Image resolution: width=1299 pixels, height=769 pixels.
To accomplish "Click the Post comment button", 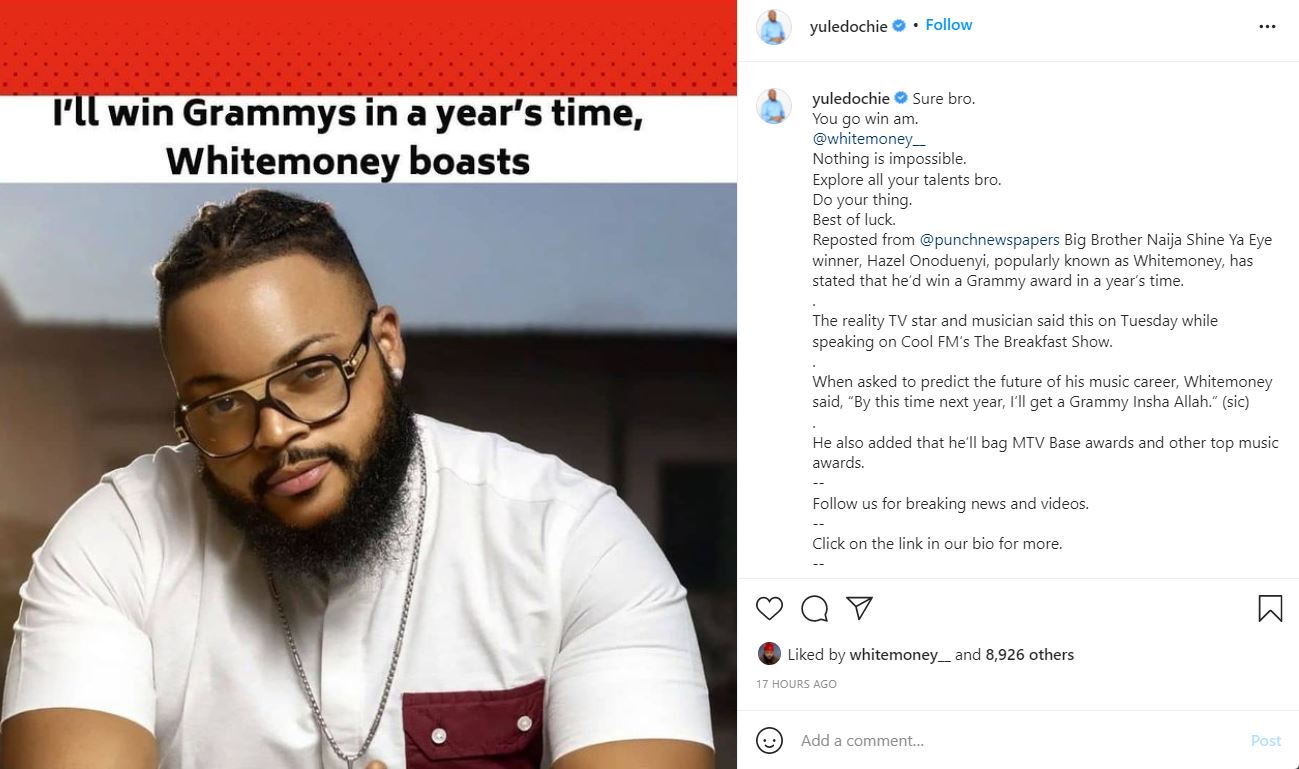I will (1266, 741).
